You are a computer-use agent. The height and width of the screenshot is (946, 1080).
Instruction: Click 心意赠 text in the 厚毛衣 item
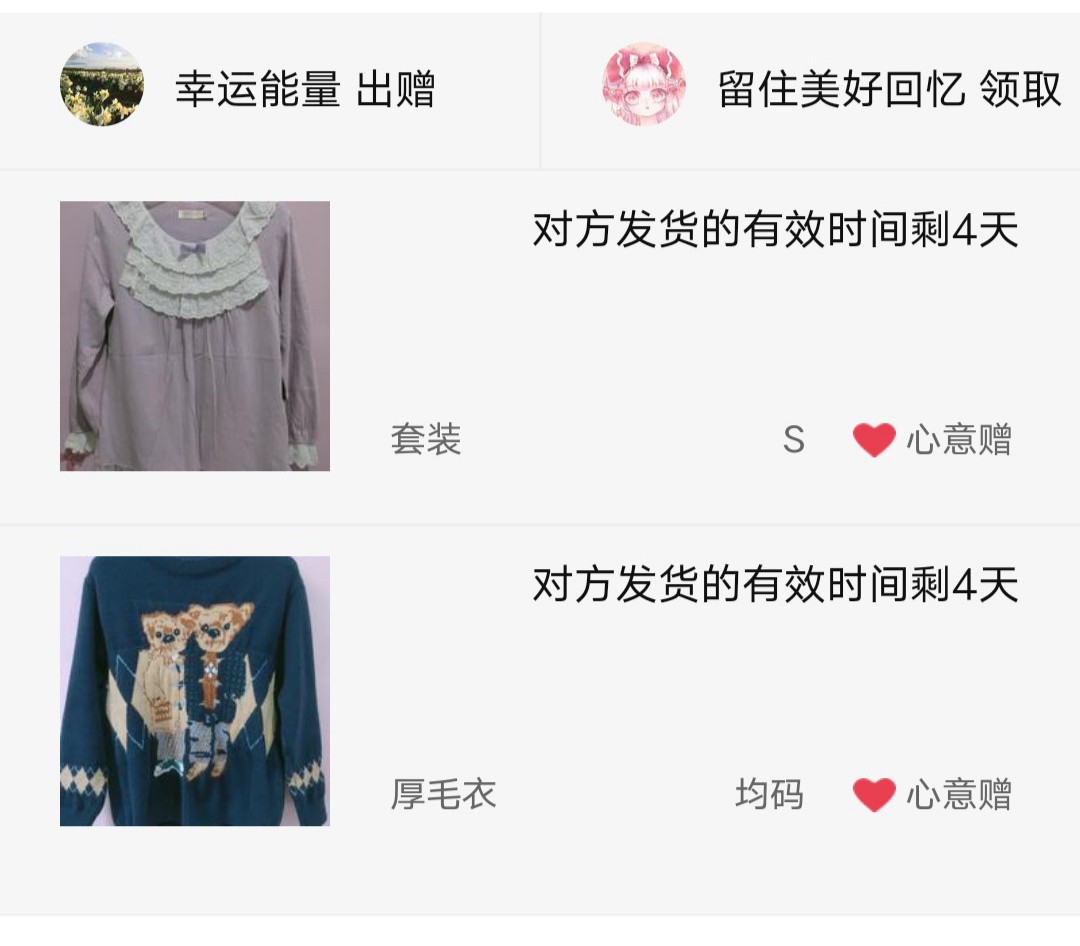(x=959, y=794)
